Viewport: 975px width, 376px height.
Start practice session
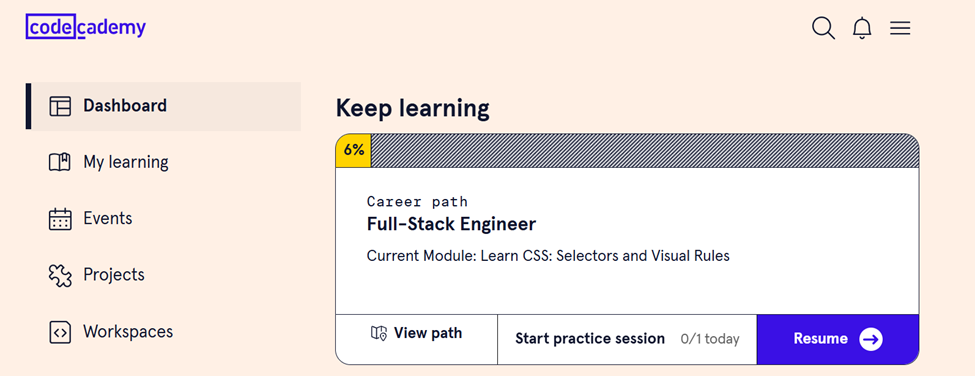tap(627, 339)
